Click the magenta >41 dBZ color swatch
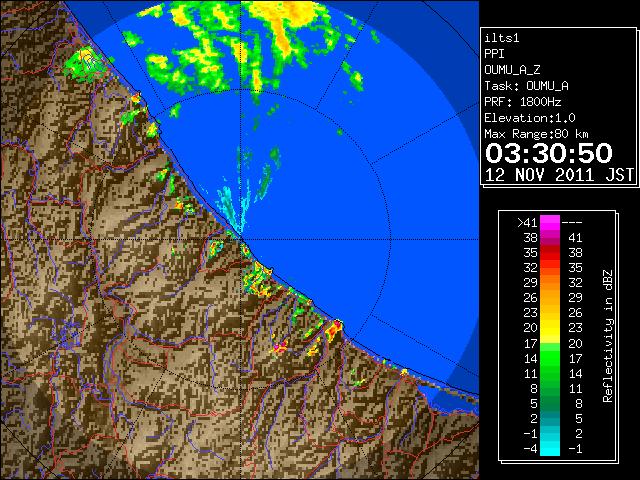Image resolution: width=640 pixels, height=480 pixels. [550, 223]
